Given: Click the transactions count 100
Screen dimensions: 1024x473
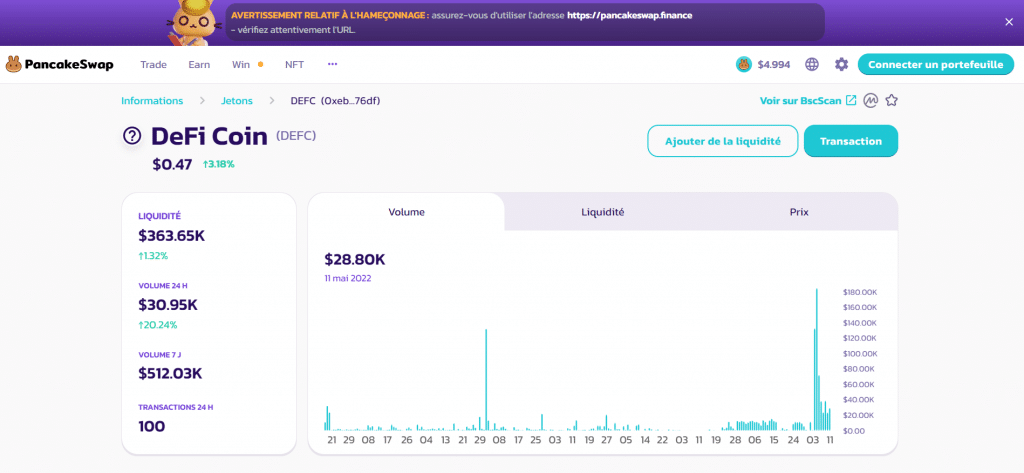Looking at the screenshot, I should pyautogui.click(x=152, y=426).
